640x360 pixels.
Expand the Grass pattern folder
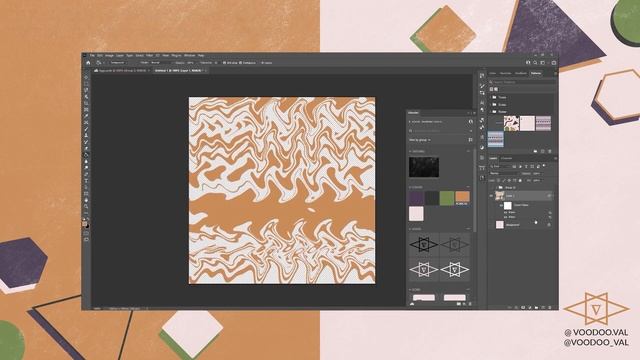[491, 104]
